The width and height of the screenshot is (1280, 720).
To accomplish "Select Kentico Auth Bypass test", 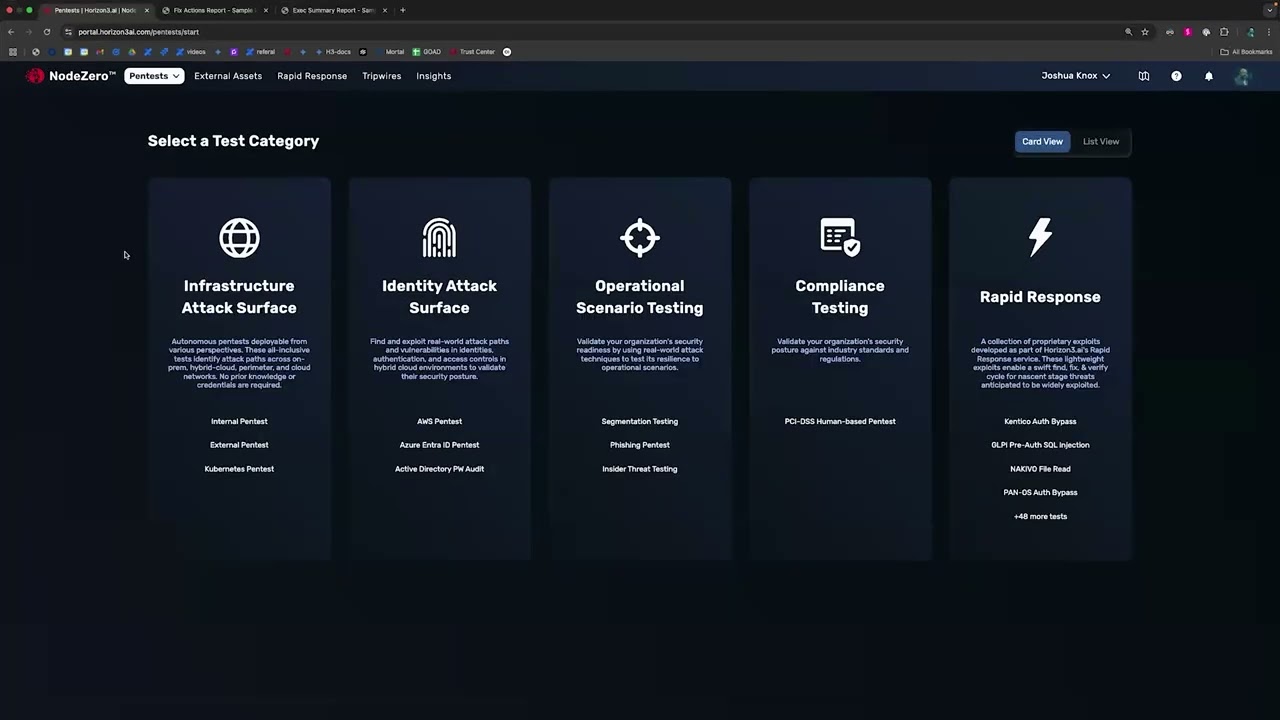I will [1040, 422].
